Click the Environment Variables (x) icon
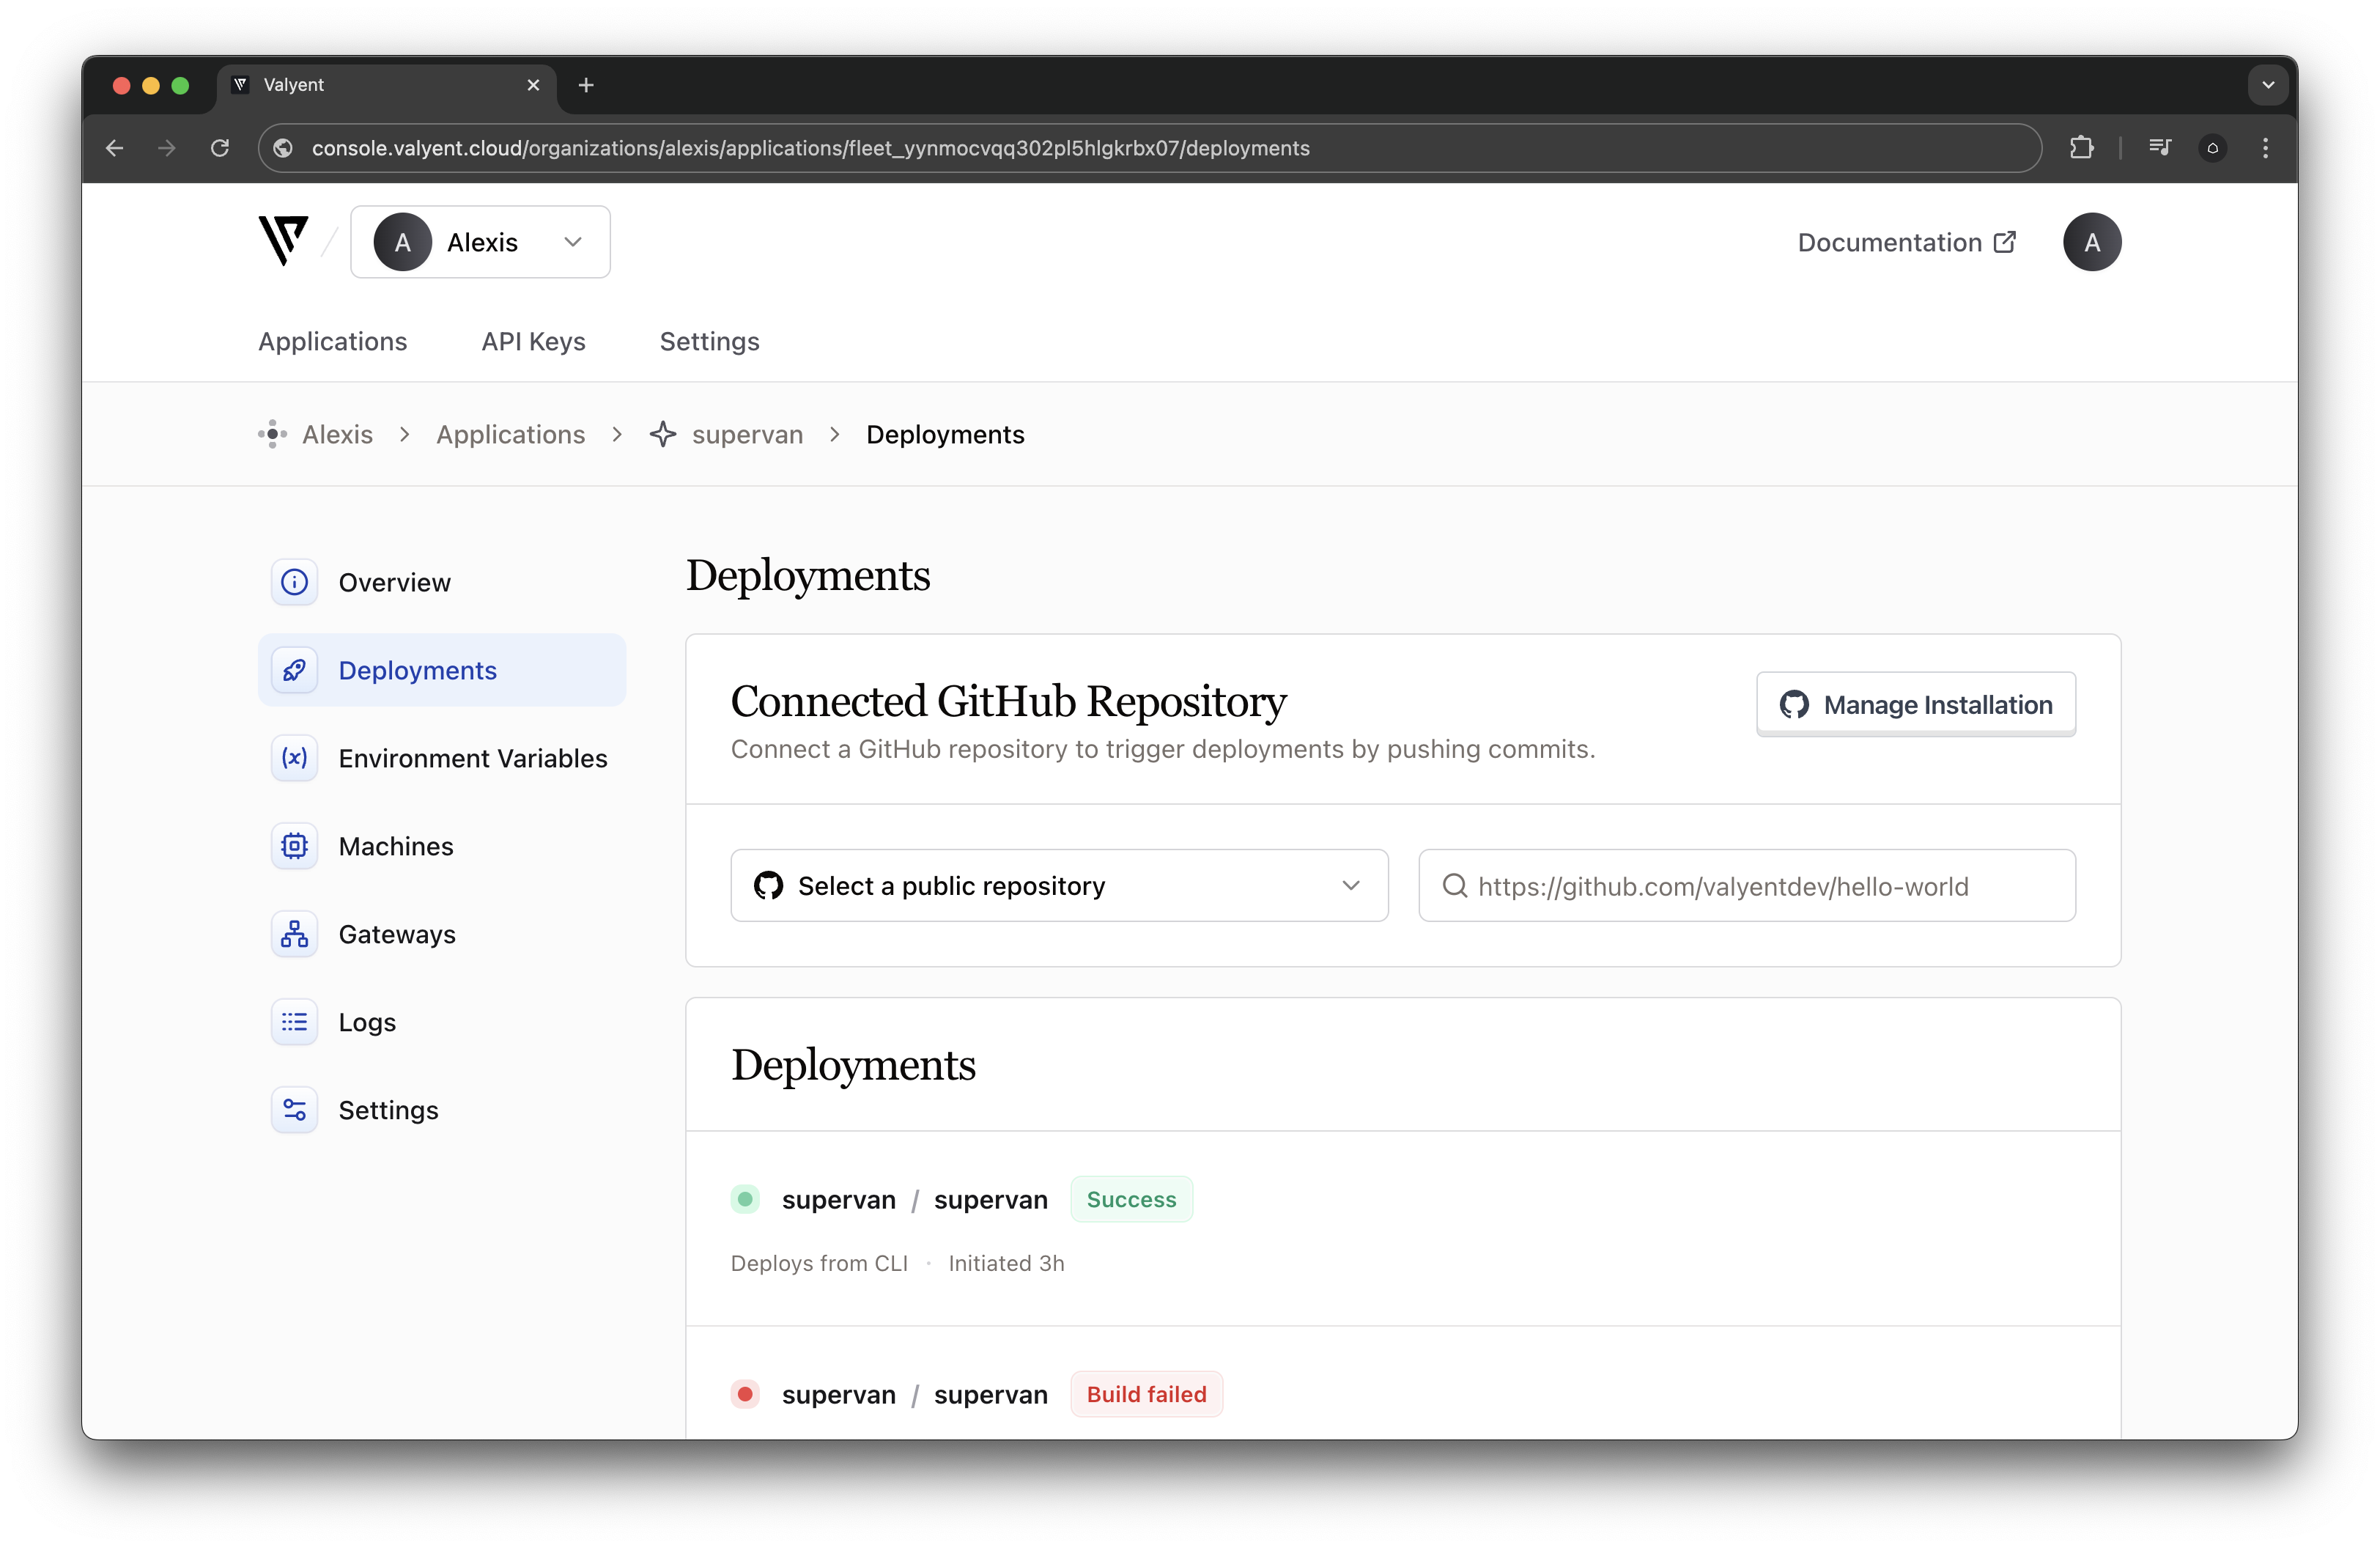The height and width of the screenshot is (1548, 2380). point(294,758)
